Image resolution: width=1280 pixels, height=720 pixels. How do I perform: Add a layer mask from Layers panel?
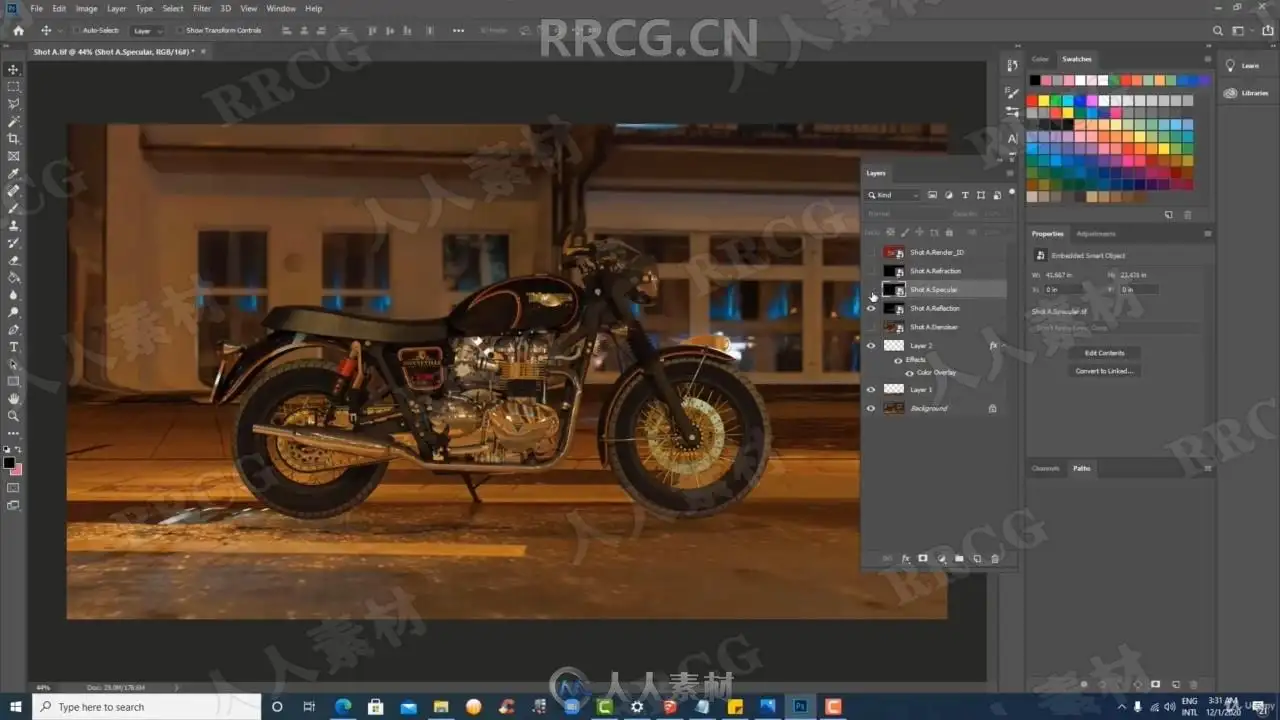(923, 559)
